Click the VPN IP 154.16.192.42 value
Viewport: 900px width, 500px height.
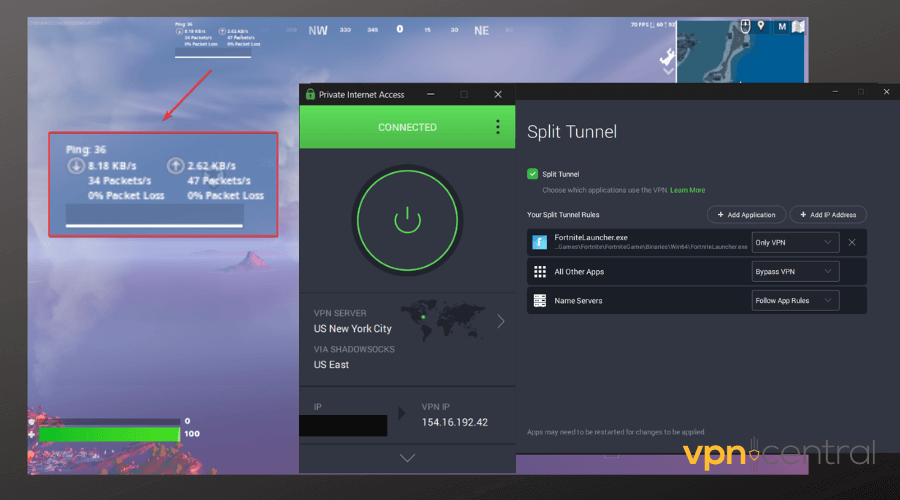pos(455,422)
